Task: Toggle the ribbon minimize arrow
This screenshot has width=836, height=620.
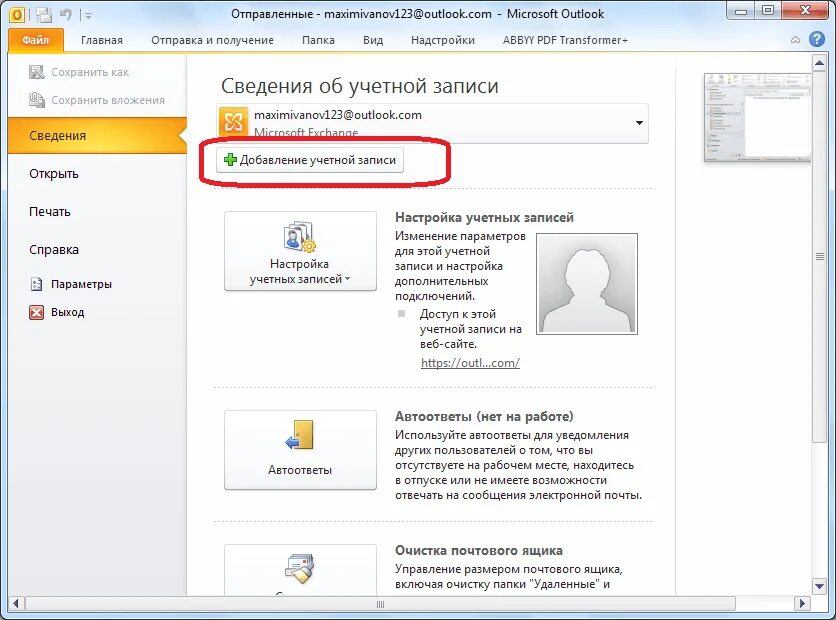Action: 795,40
